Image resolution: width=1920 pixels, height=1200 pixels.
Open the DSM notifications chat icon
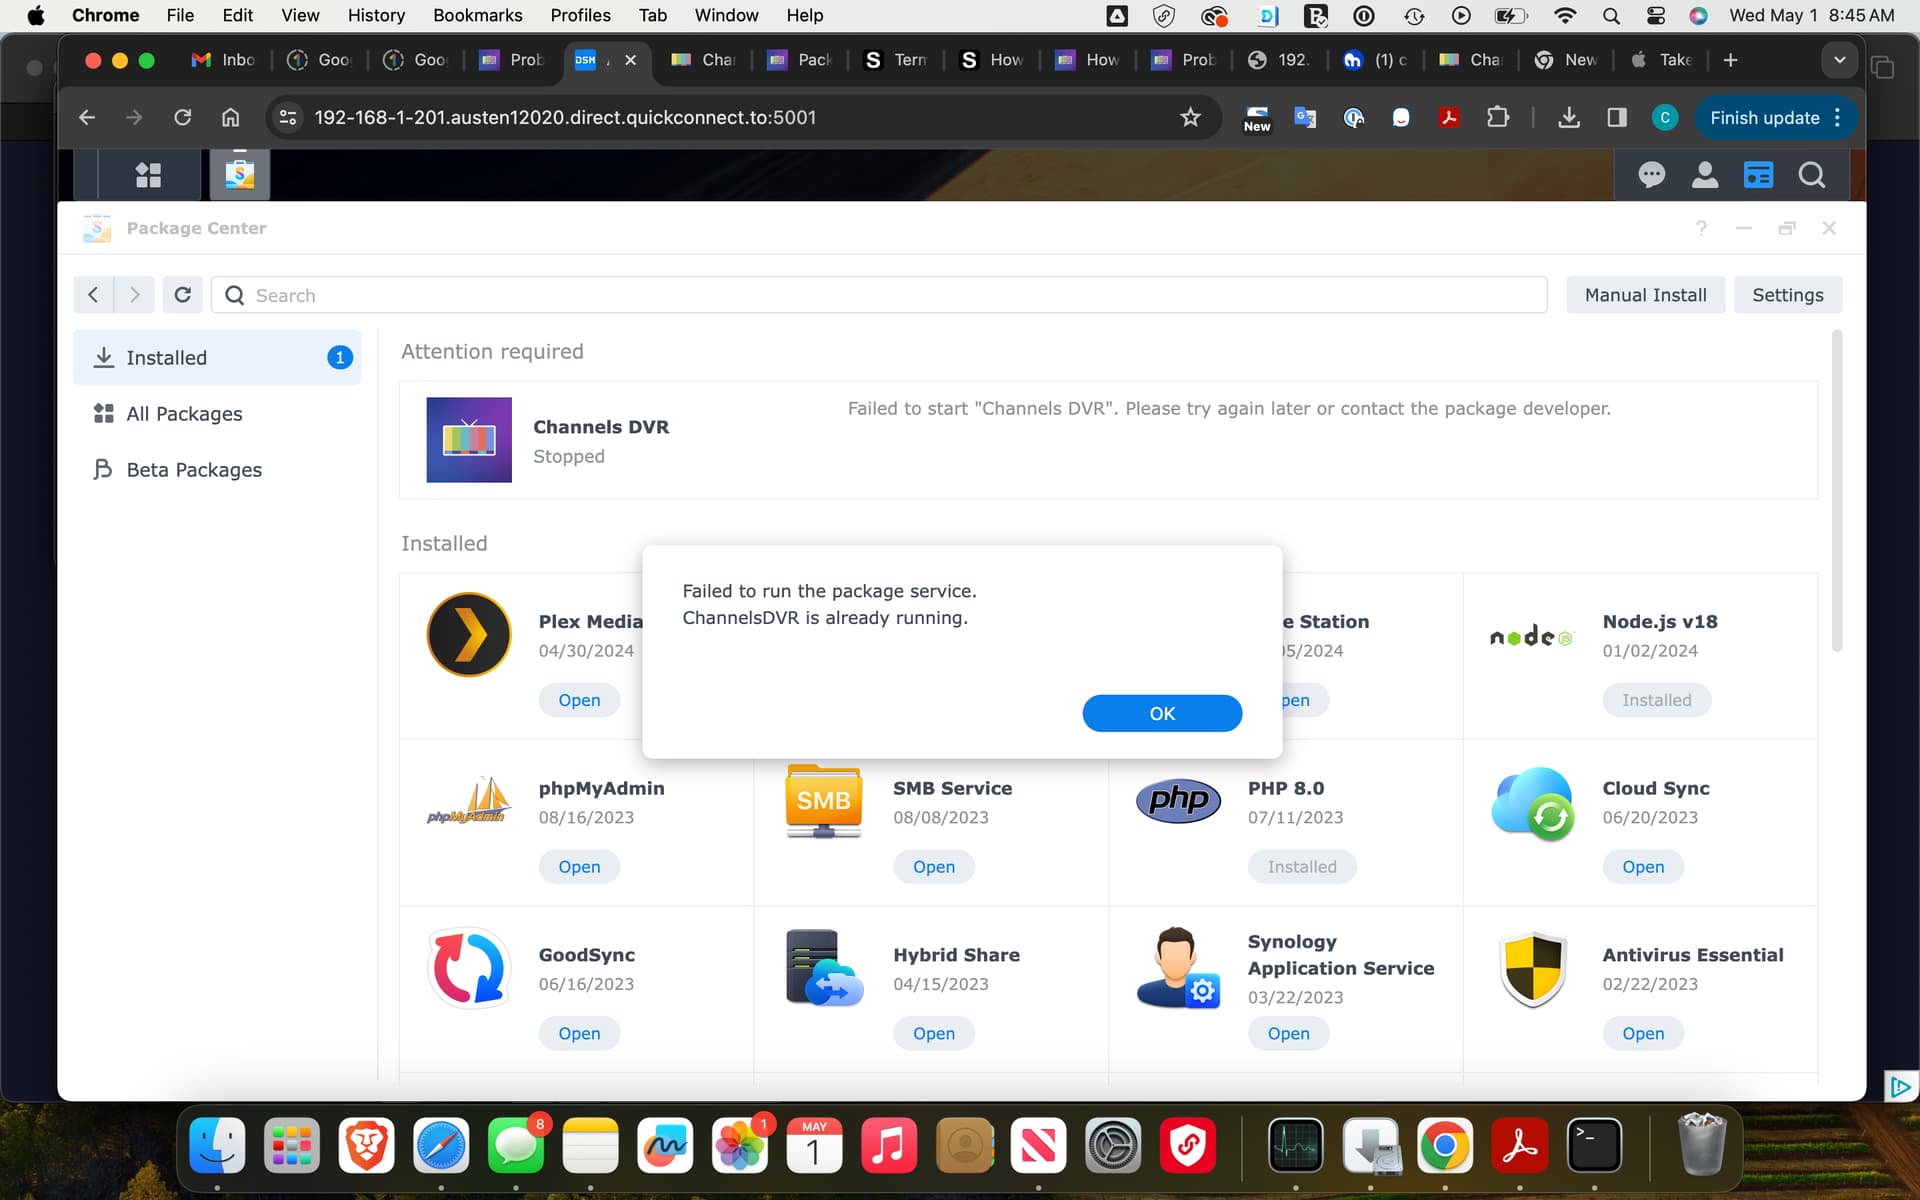click(x=1651, y=175)
